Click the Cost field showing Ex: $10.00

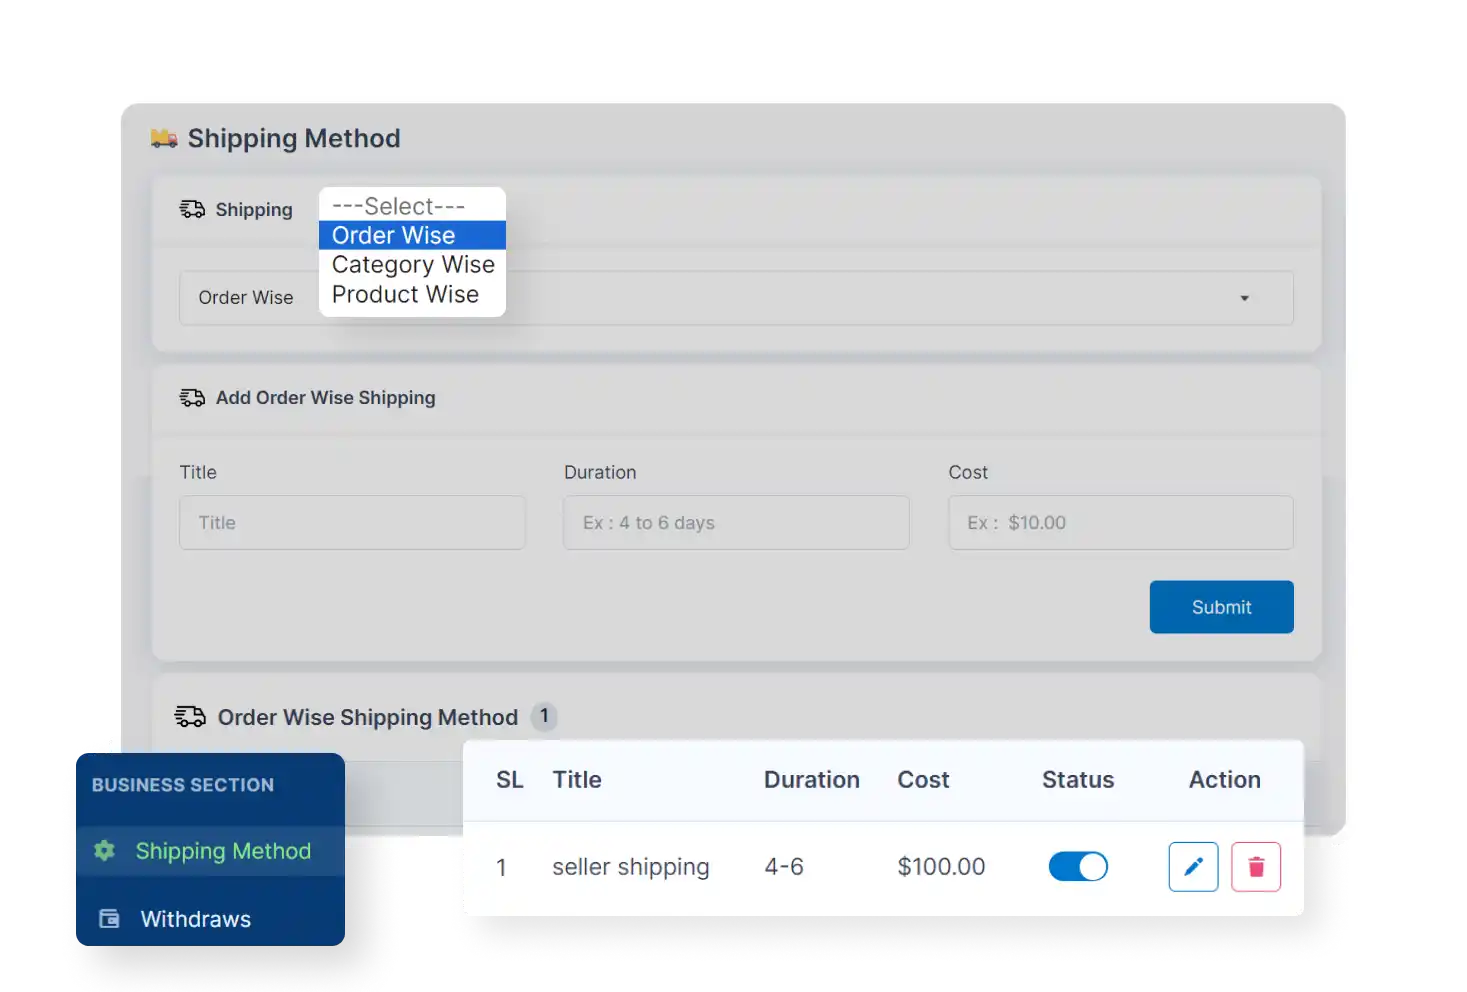click(x=1119, y=522)
